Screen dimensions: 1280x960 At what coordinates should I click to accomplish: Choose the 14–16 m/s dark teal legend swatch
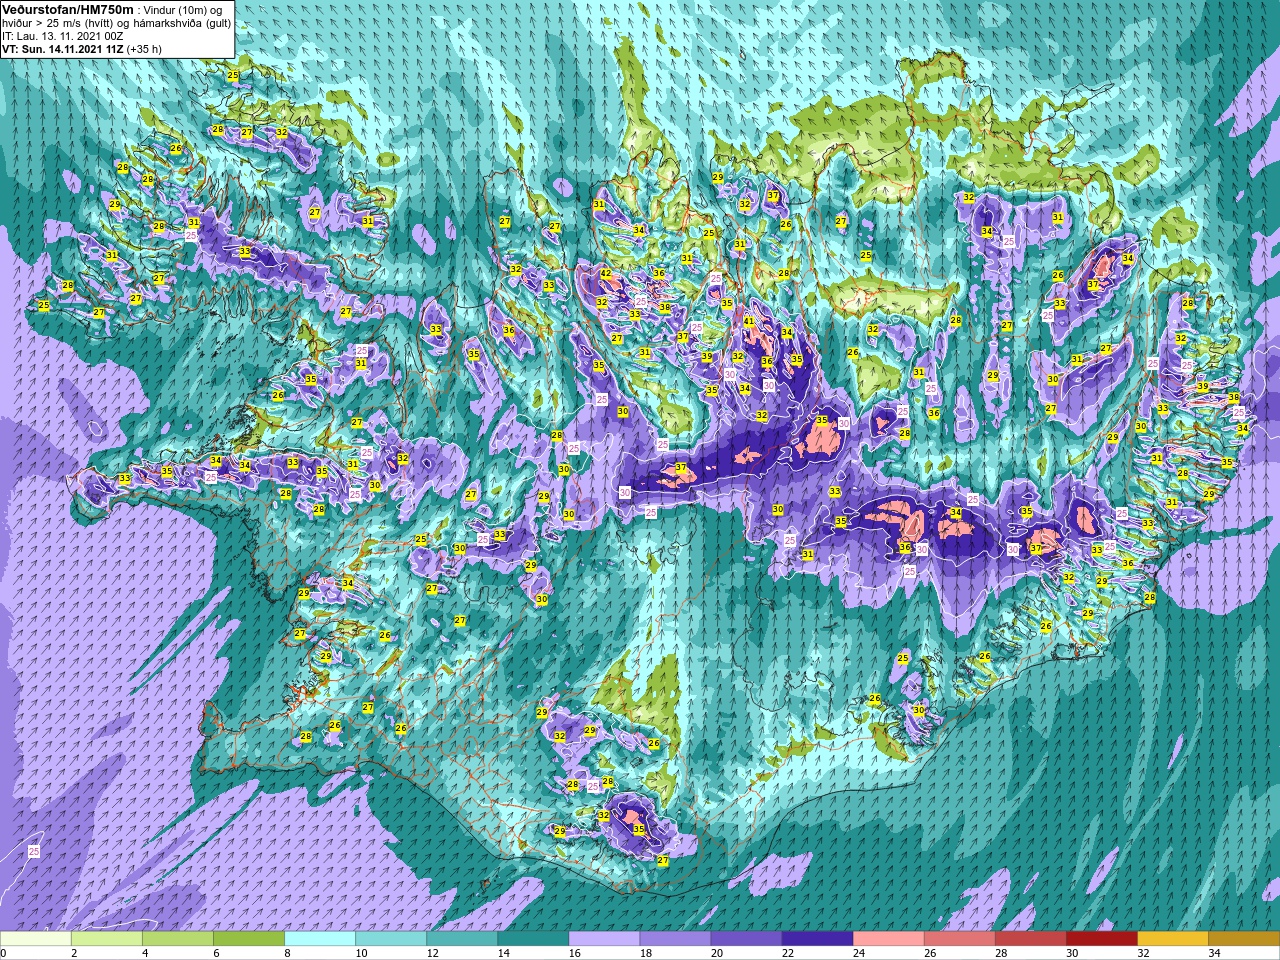click(533, 939)
